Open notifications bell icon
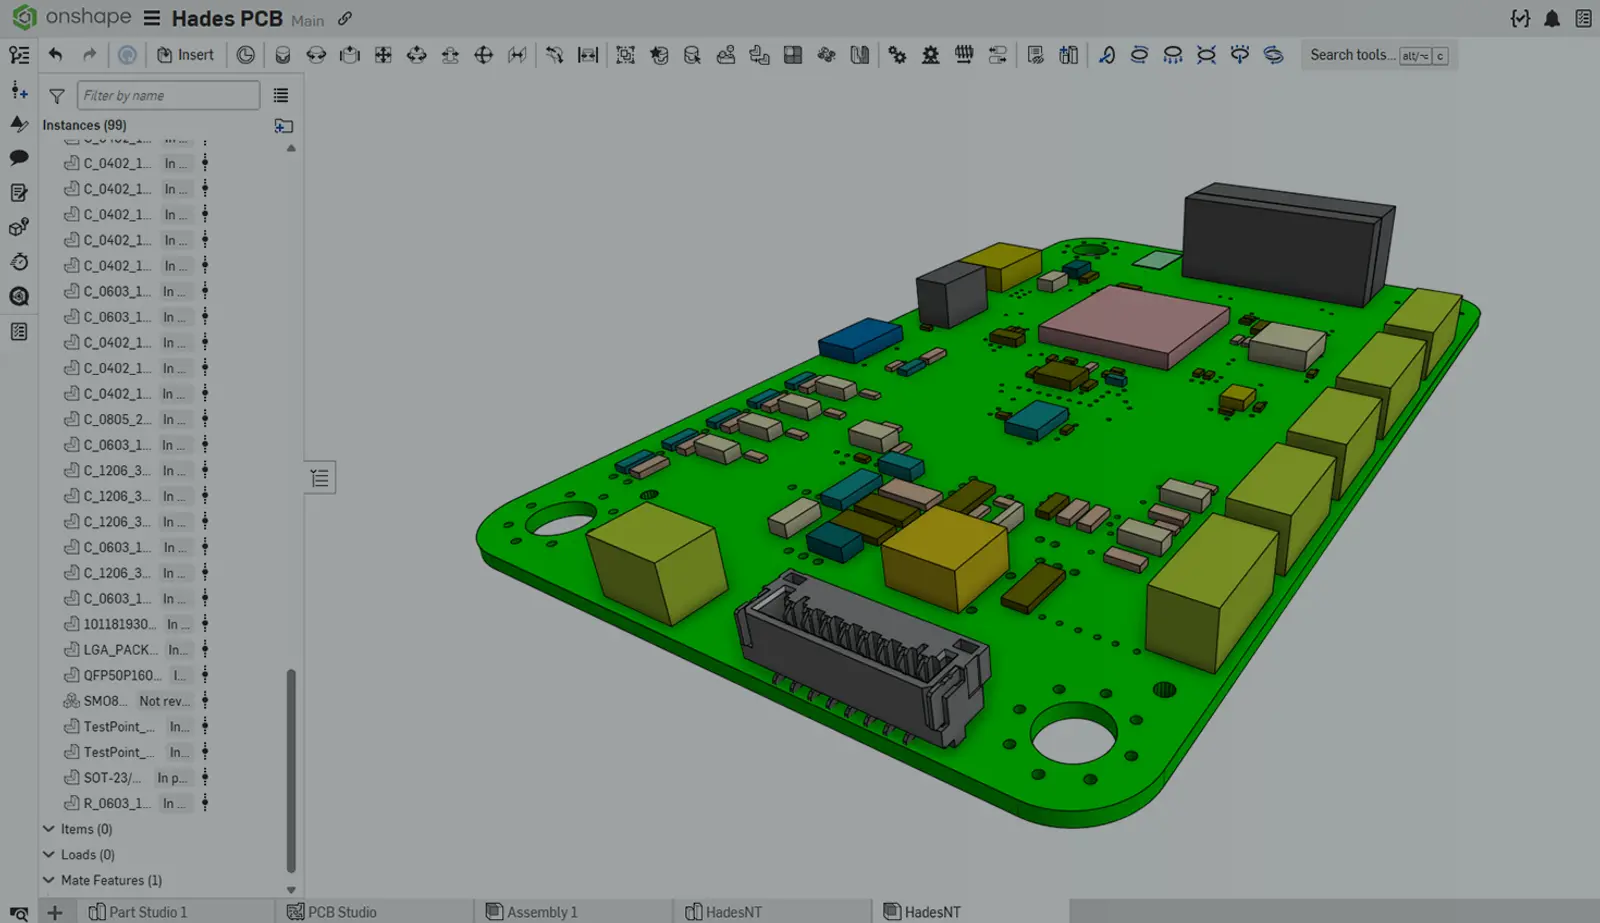Image resolution: width=1600 pixels, height=923 pixels. coord(1552,19)
